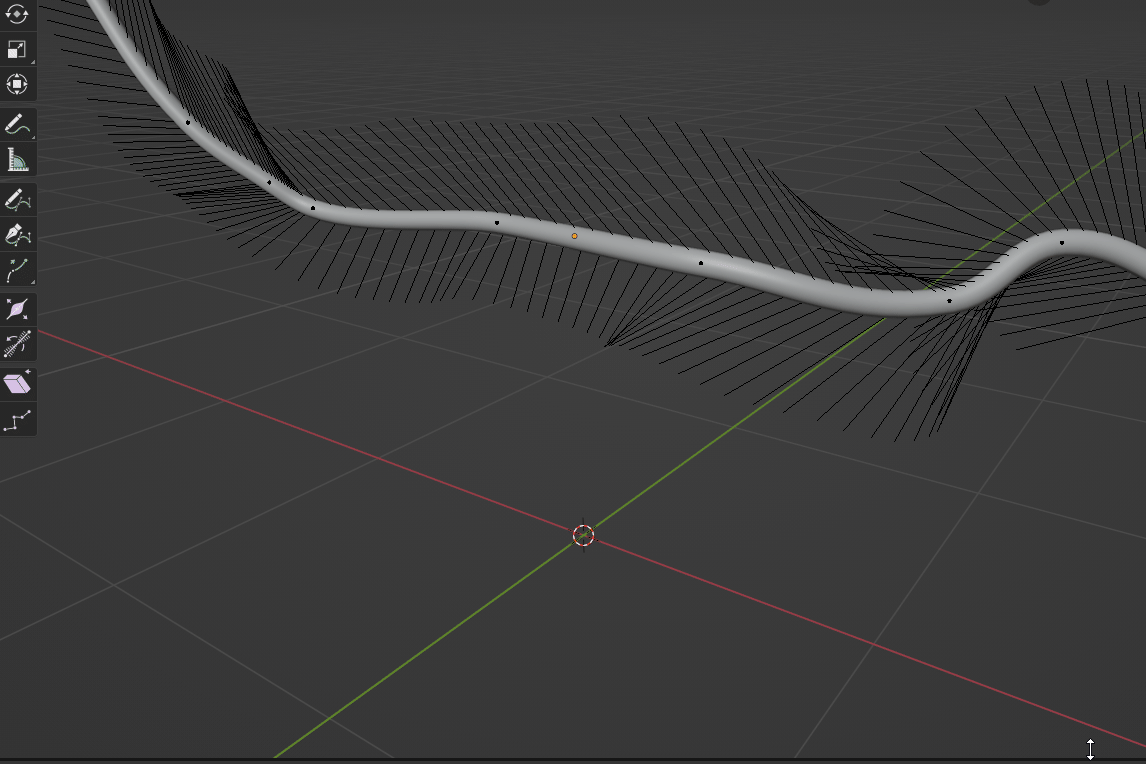This screenshot has height=764, width=1146.
Task: Choose the Radius tool
Action: 17,309
